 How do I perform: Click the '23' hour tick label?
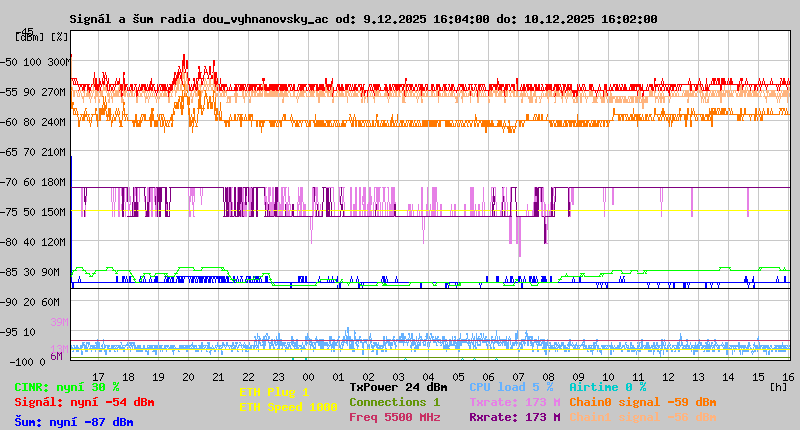pos(278,377)
